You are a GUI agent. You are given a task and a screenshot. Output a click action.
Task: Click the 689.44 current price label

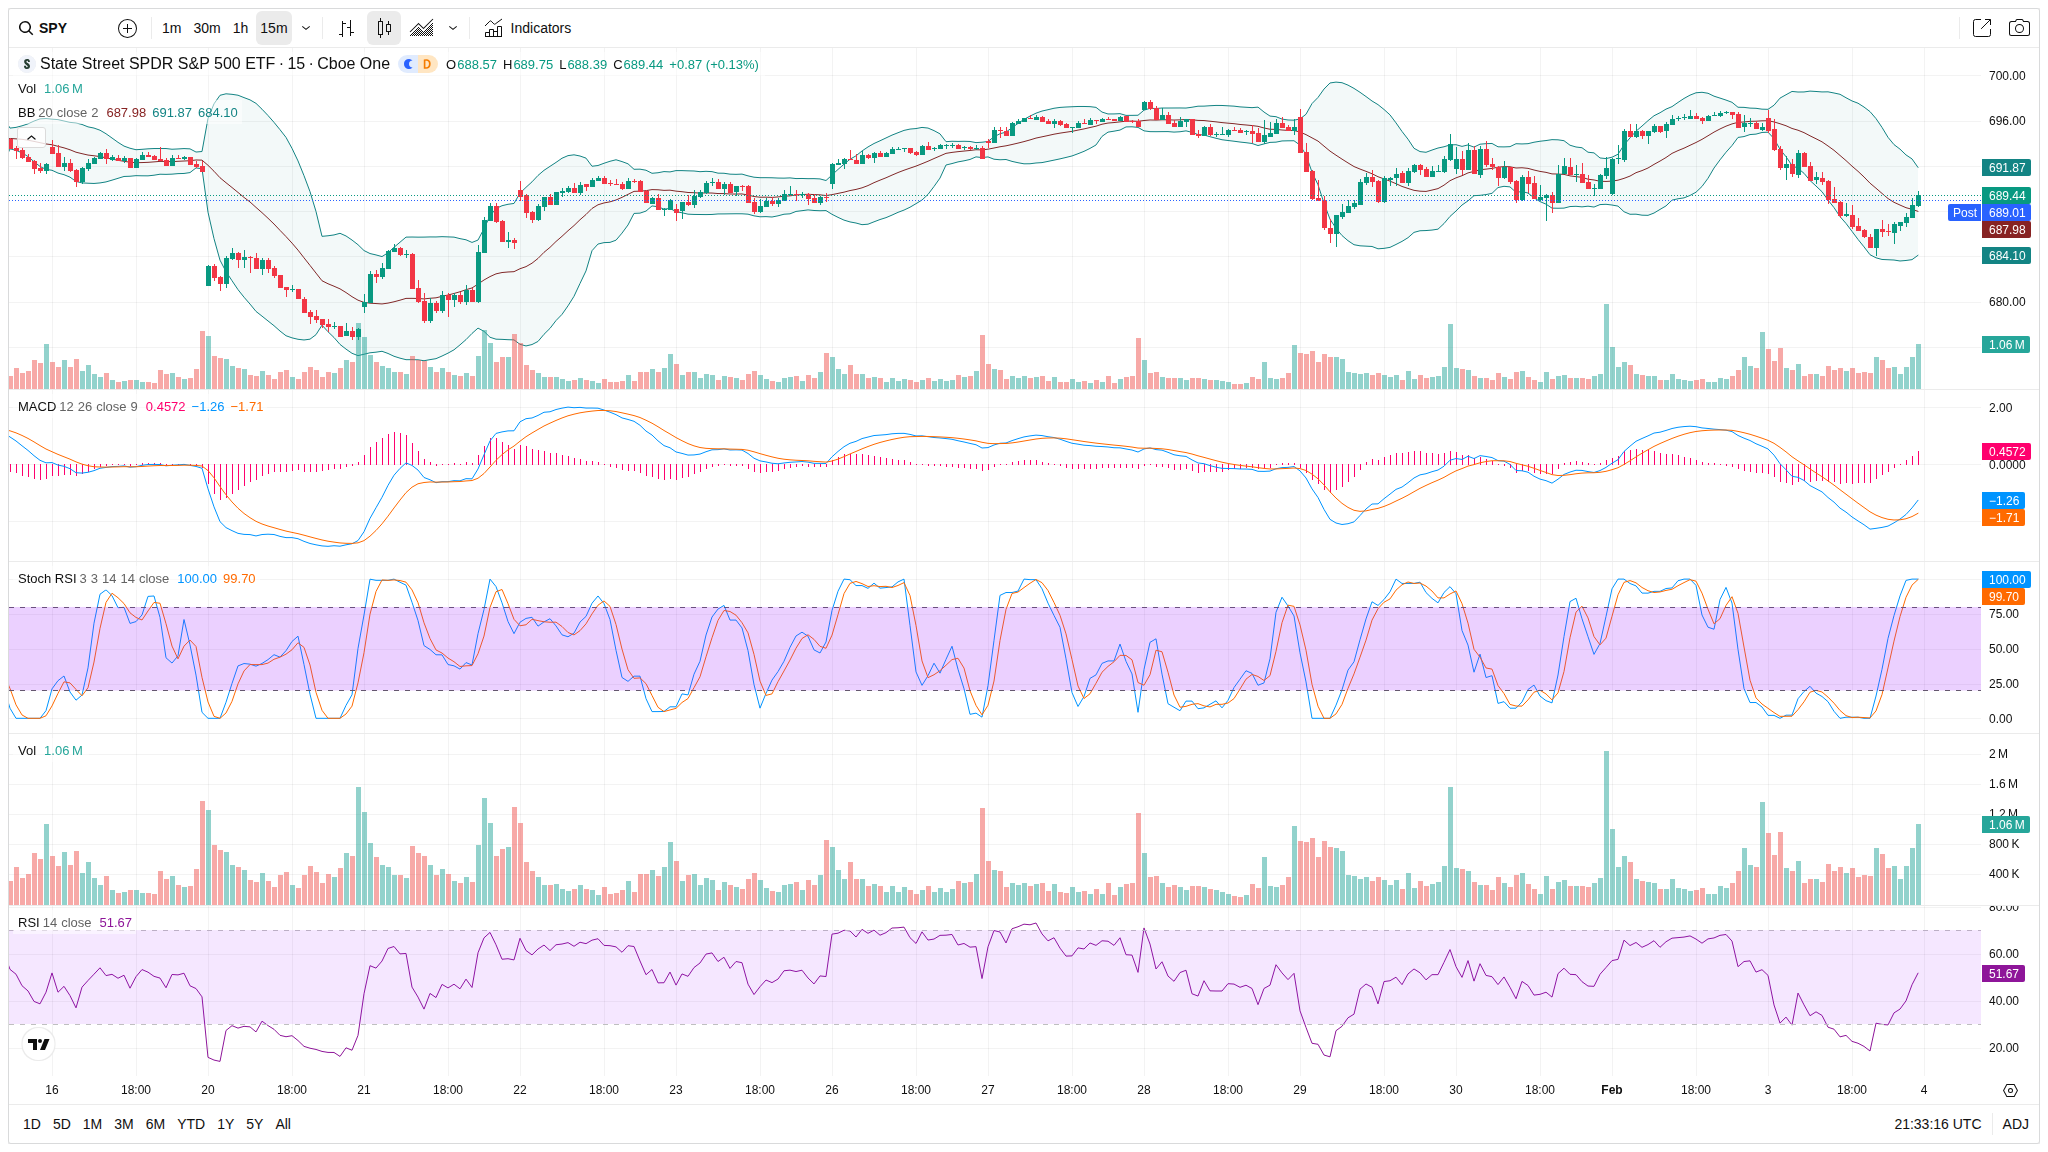(2006, 196)
